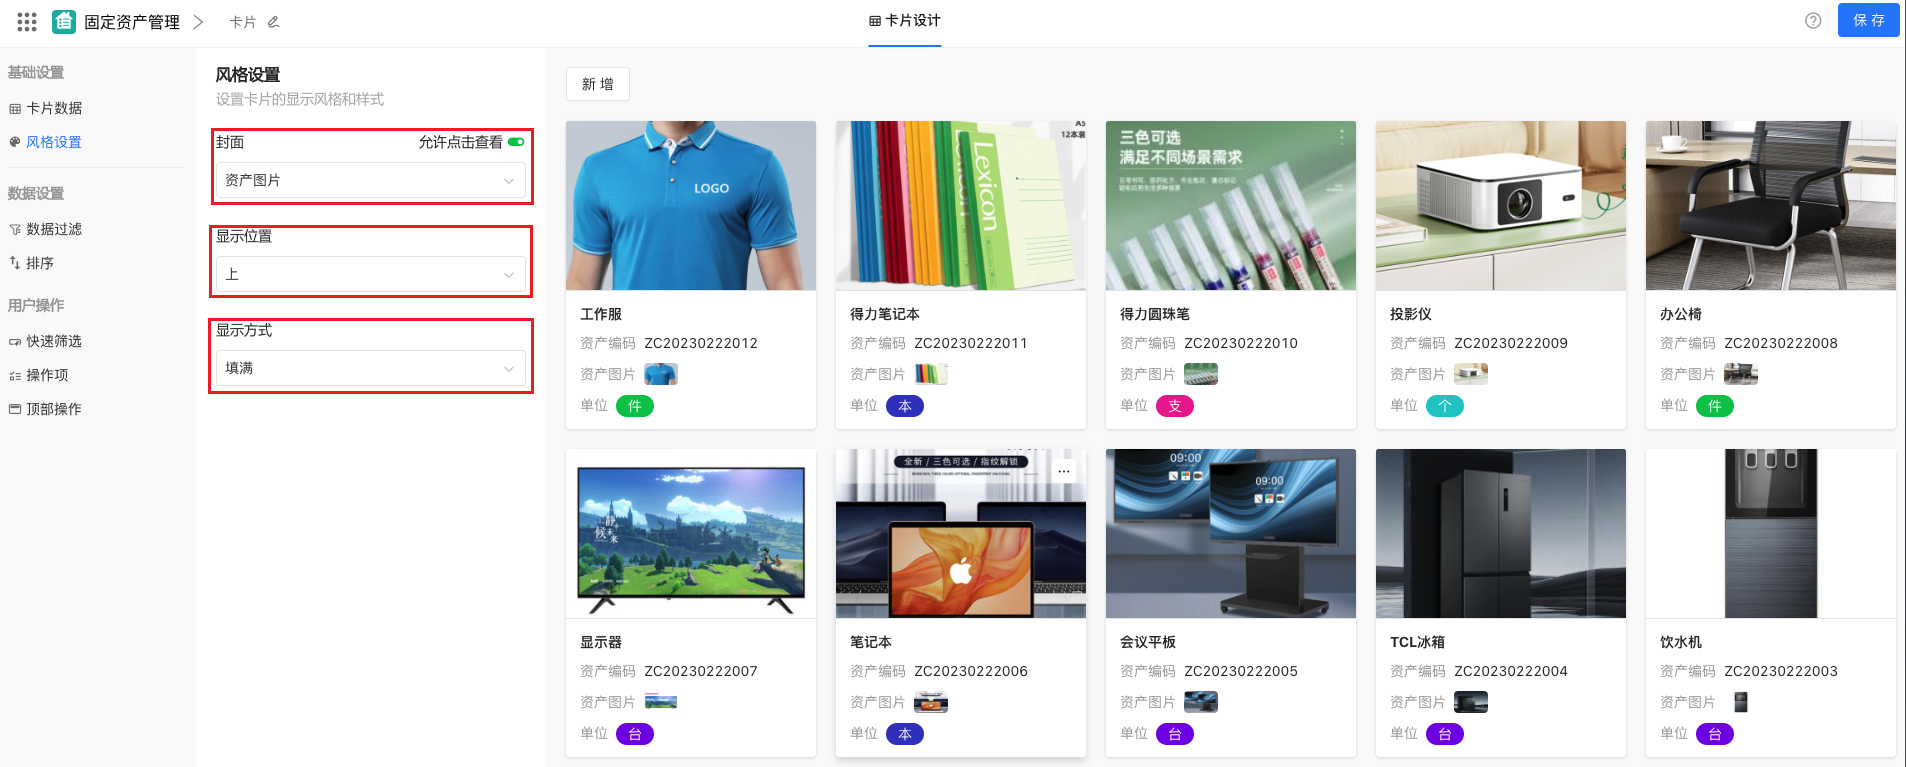Open the app launcher grid icon
1906x767 pixels.
coord(27,21)
